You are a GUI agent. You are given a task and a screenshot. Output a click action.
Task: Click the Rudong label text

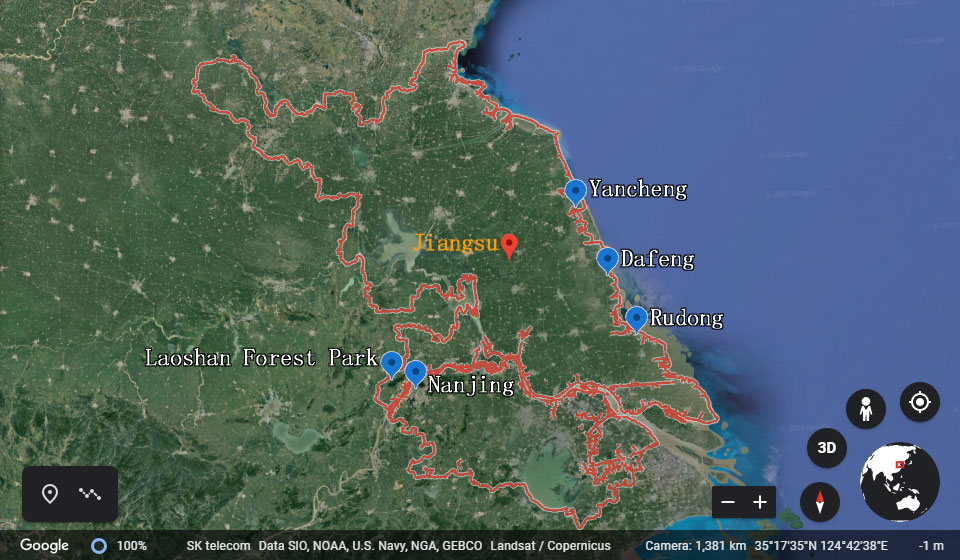tap(686, 318)
